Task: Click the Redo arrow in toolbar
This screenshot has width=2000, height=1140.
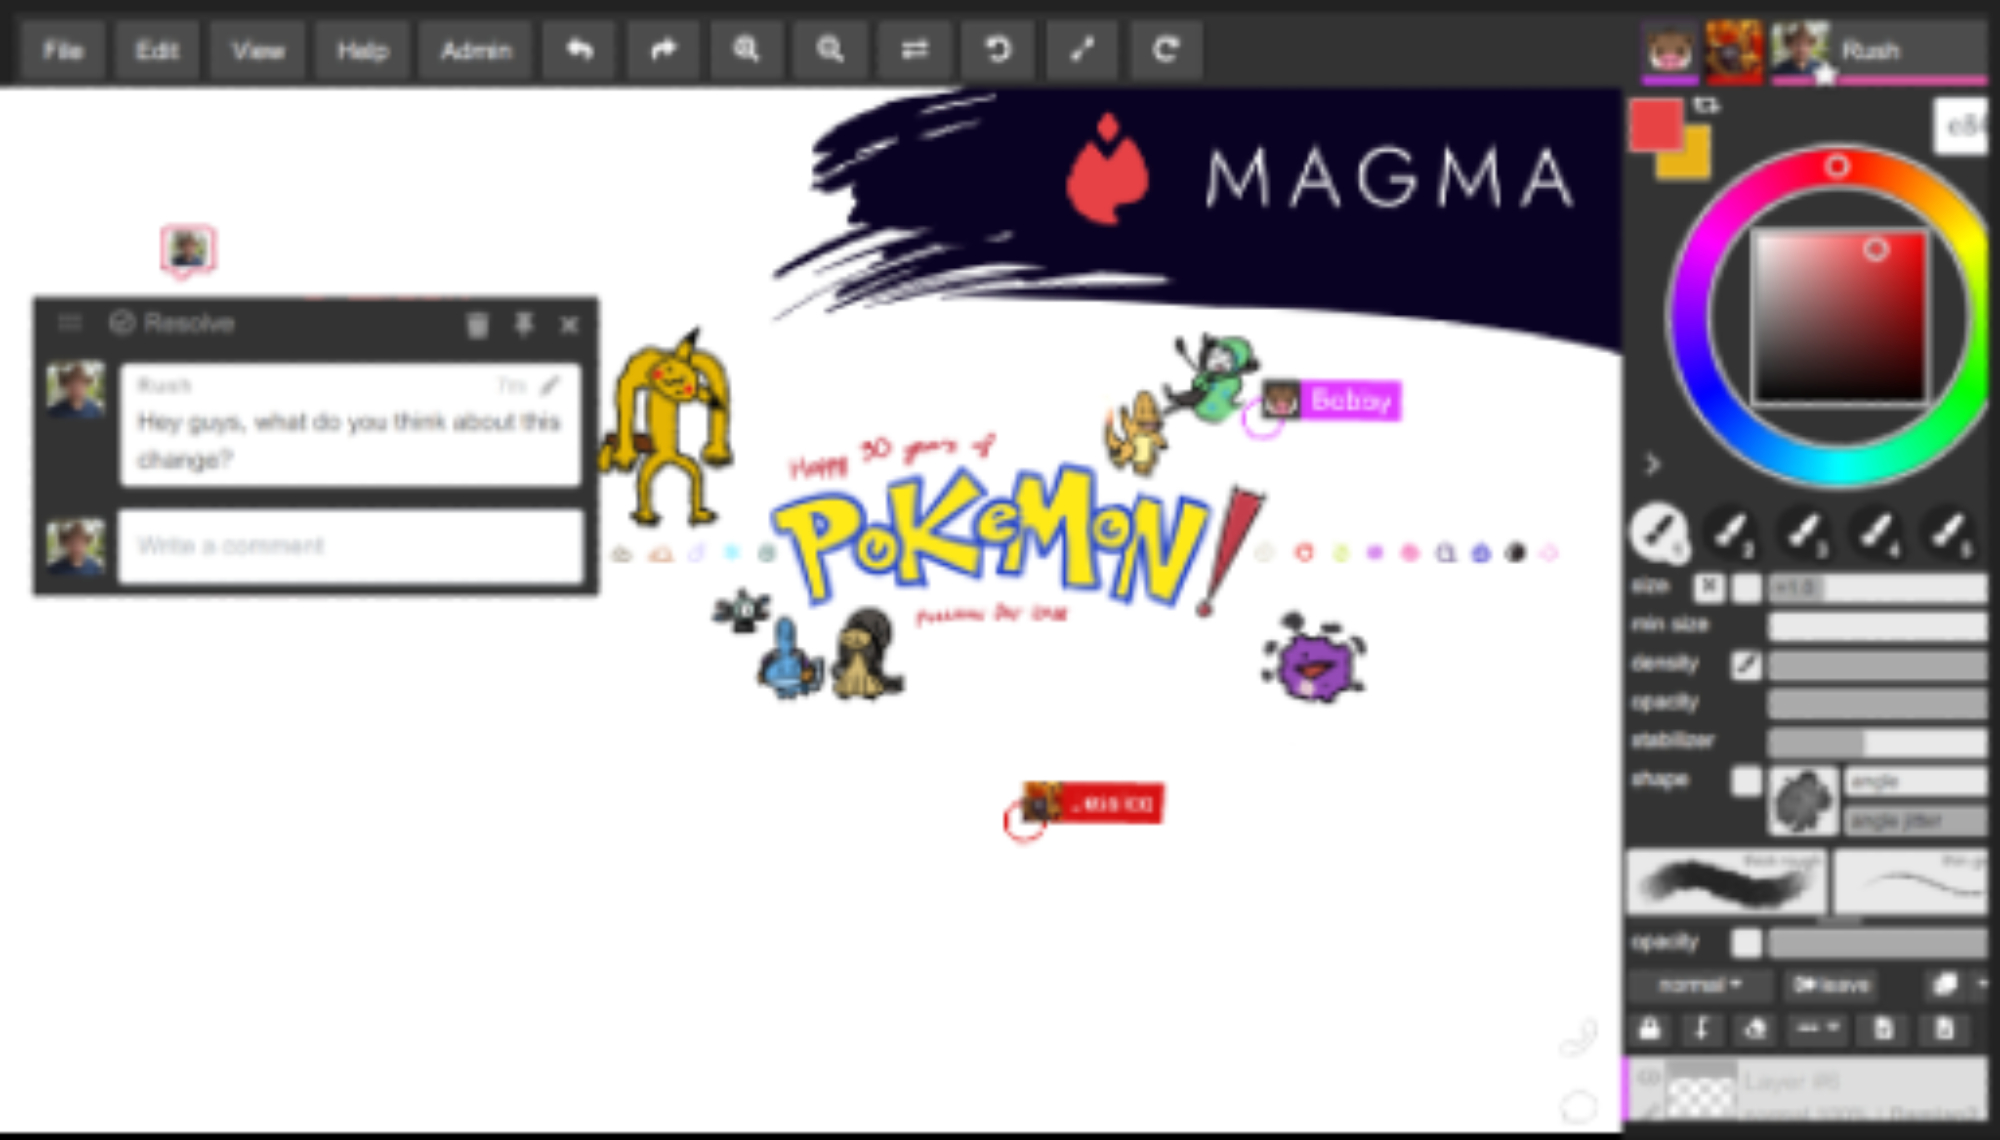Action: coord(664,50)
